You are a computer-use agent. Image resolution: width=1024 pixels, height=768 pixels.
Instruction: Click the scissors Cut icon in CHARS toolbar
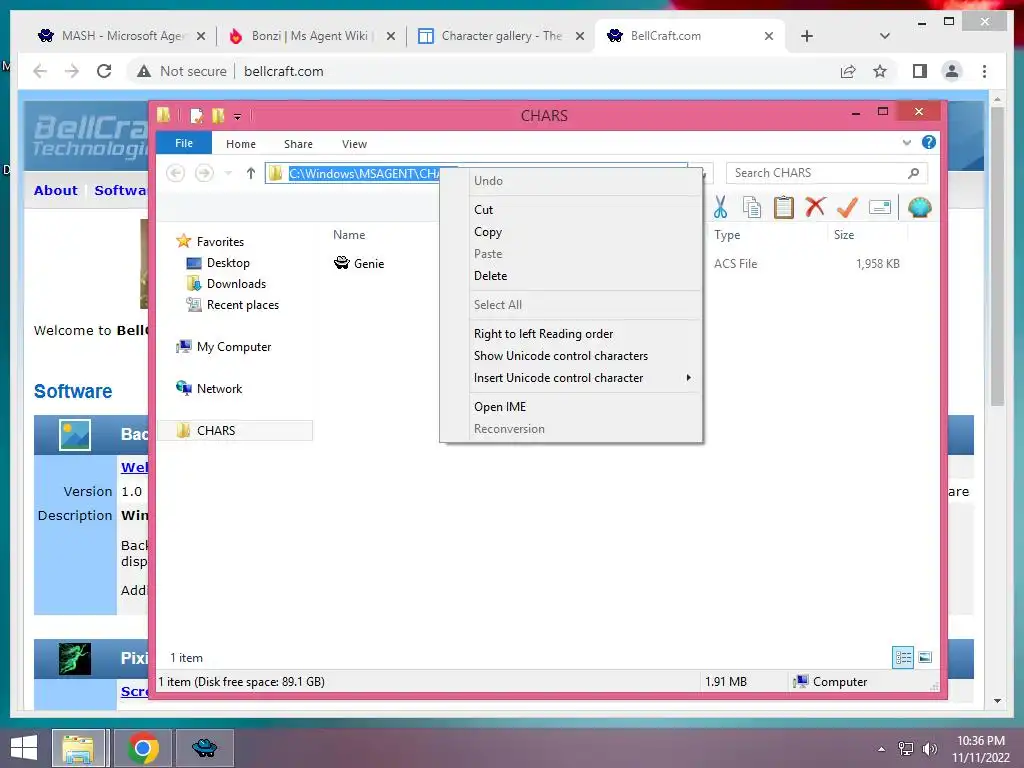coord(720,207)
